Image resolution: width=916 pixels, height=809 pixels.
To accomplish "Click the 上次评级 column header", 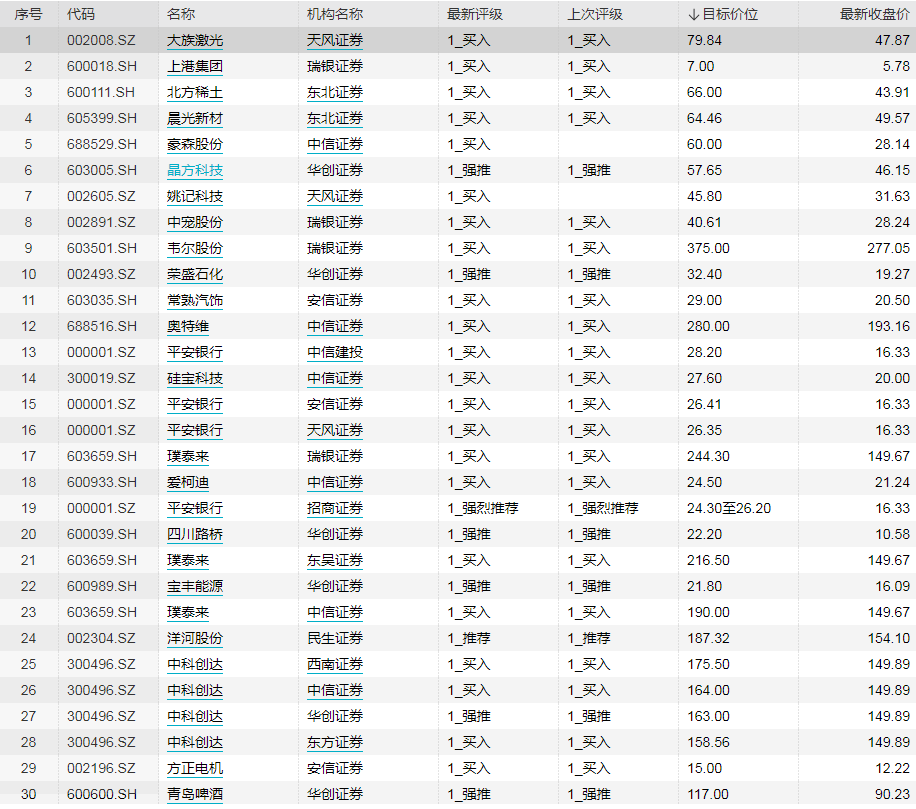I will [x=595, y=14].
